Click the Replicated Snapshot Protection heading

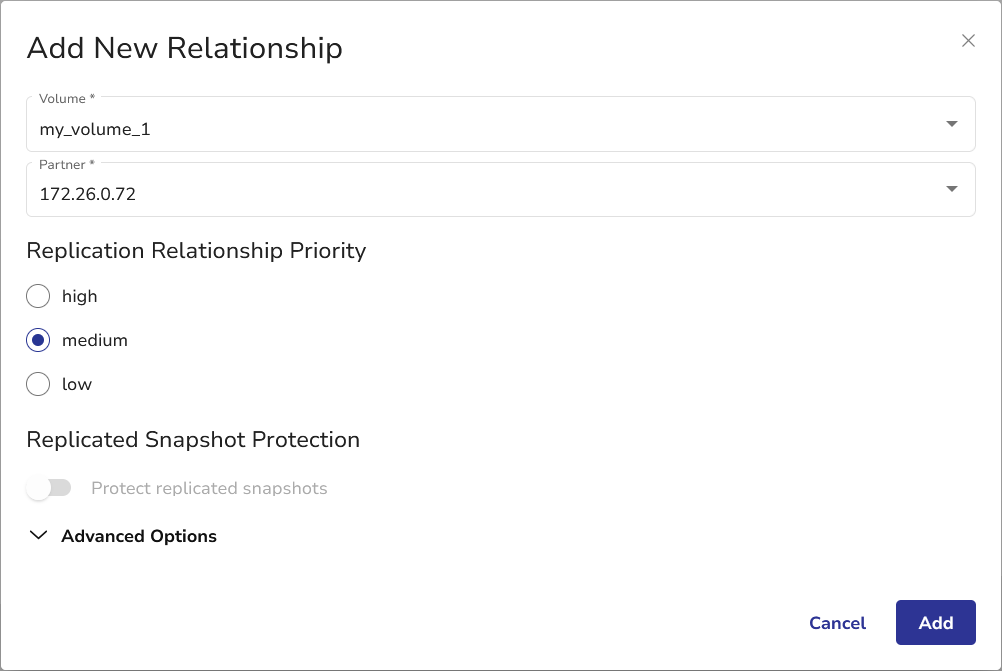193,439
